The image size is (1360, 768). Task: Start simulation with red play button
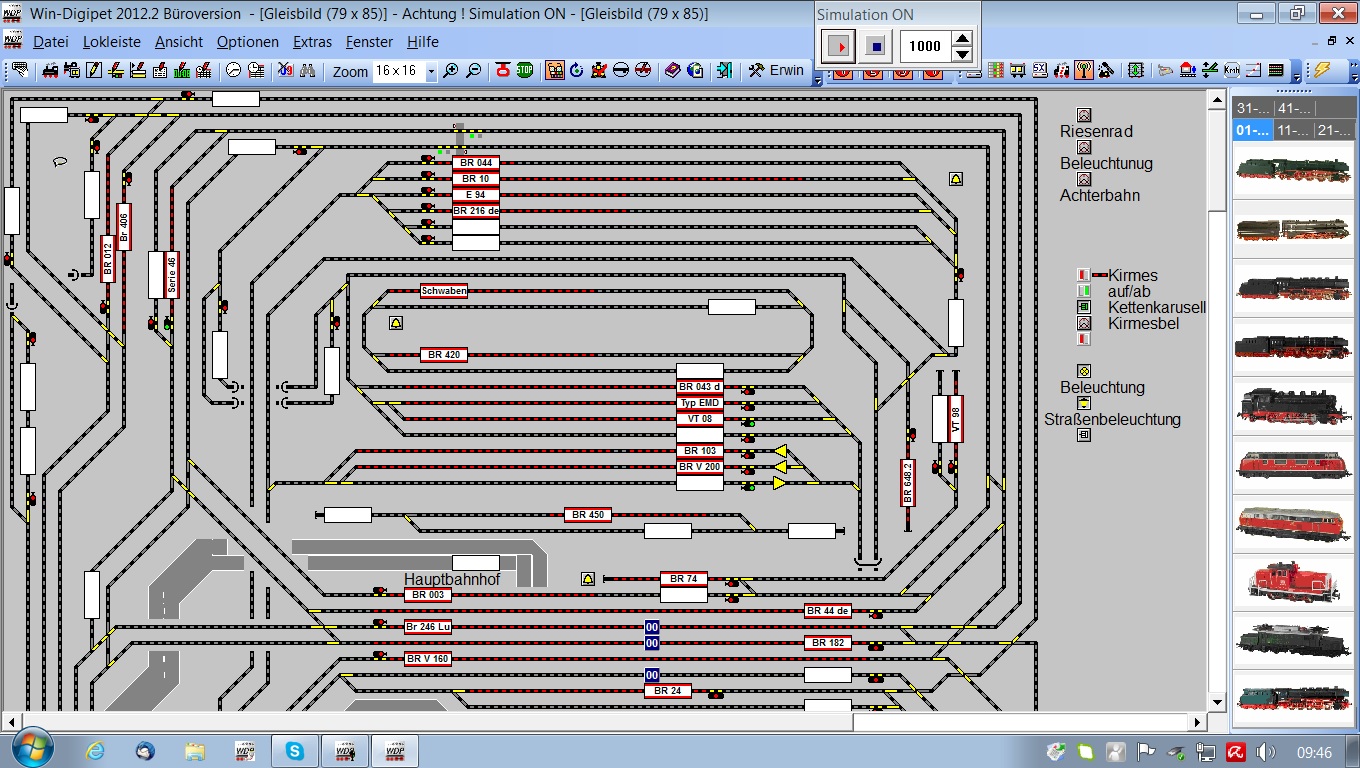[x=839, y=46]
